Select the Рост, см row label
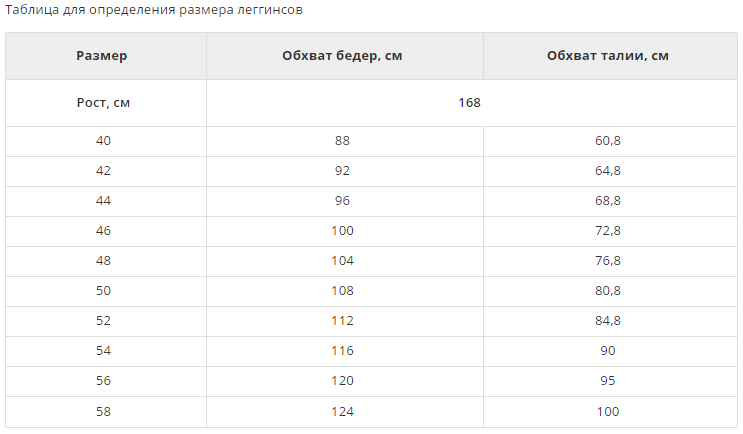 coord(103,103)
